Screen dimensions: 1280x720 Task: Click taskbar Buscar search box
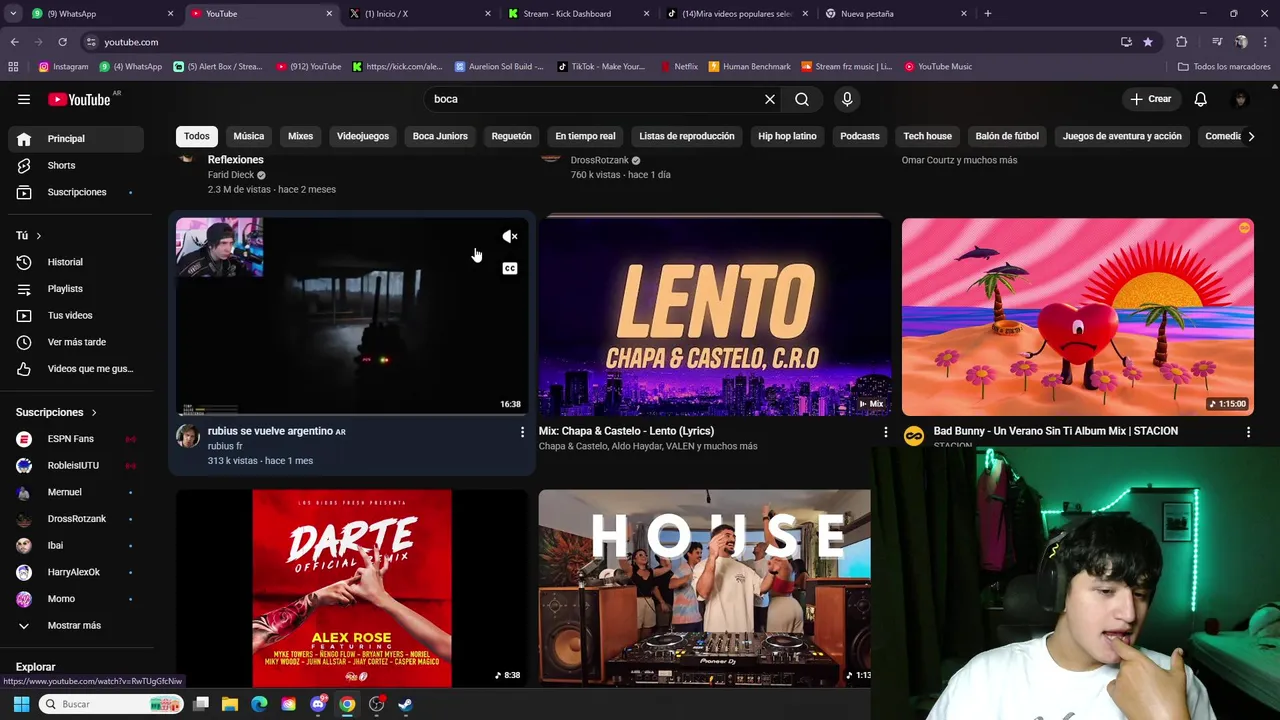111,704
